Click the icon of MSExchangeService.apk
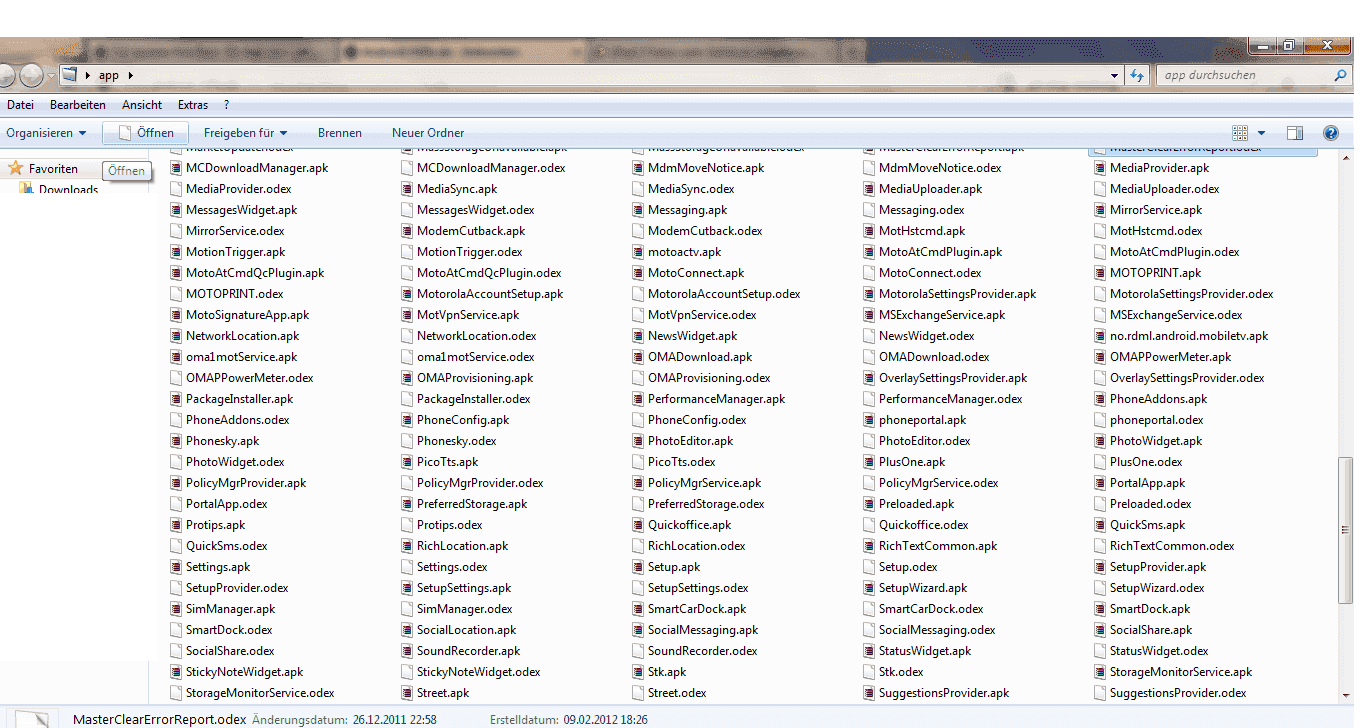The image size is (1366, 728). (x=869, y=315)
